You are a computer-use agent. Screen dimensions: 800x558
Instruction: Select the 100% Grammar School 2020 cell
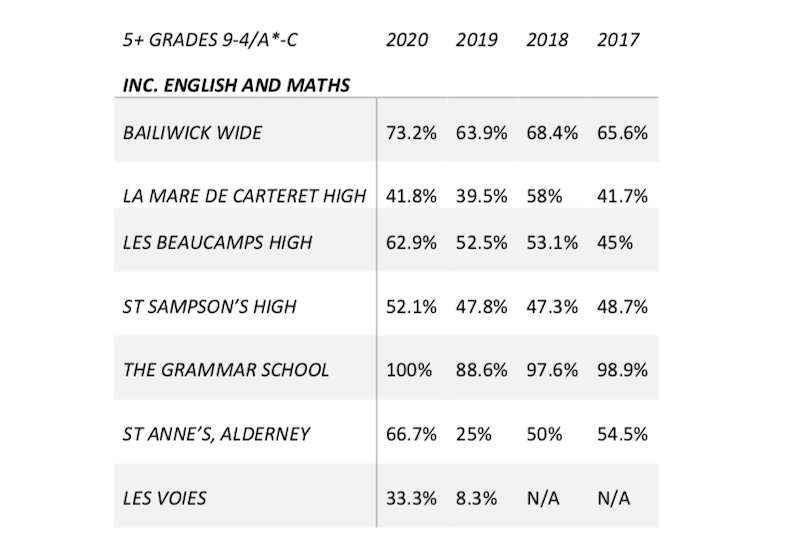pos(409,370)
